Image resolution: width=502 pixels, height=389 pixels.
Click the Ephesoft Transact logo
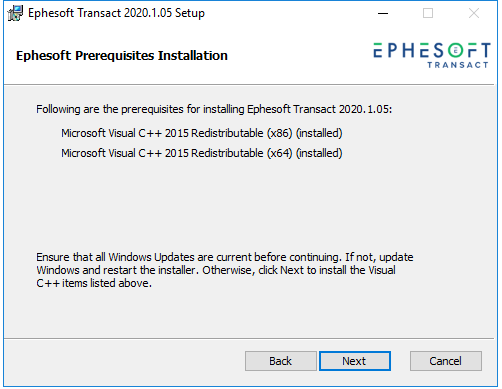(x=432, y=55)
